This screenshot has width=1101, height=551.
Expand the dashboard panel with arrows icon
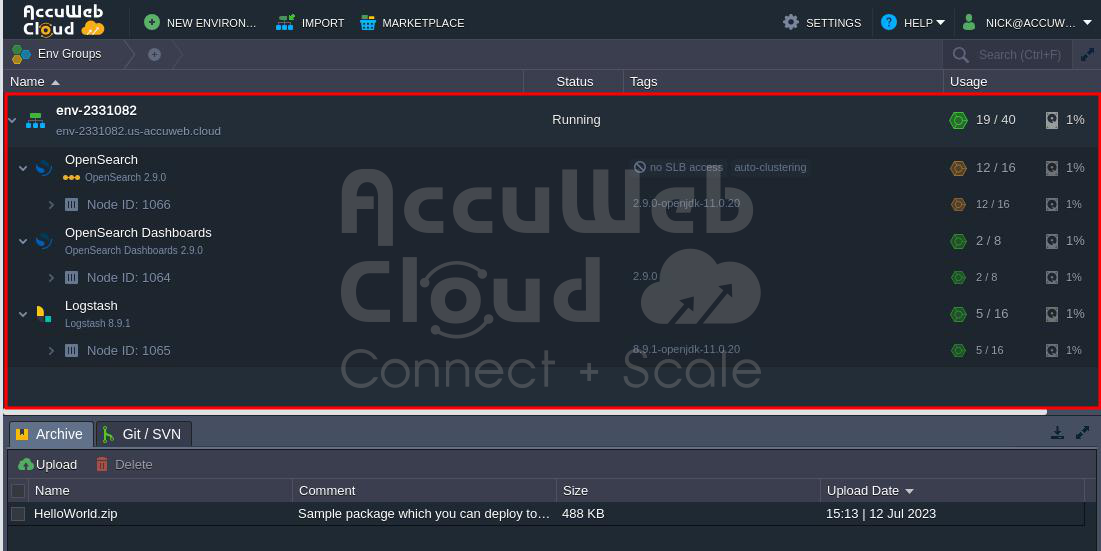tap(1087, 55)
